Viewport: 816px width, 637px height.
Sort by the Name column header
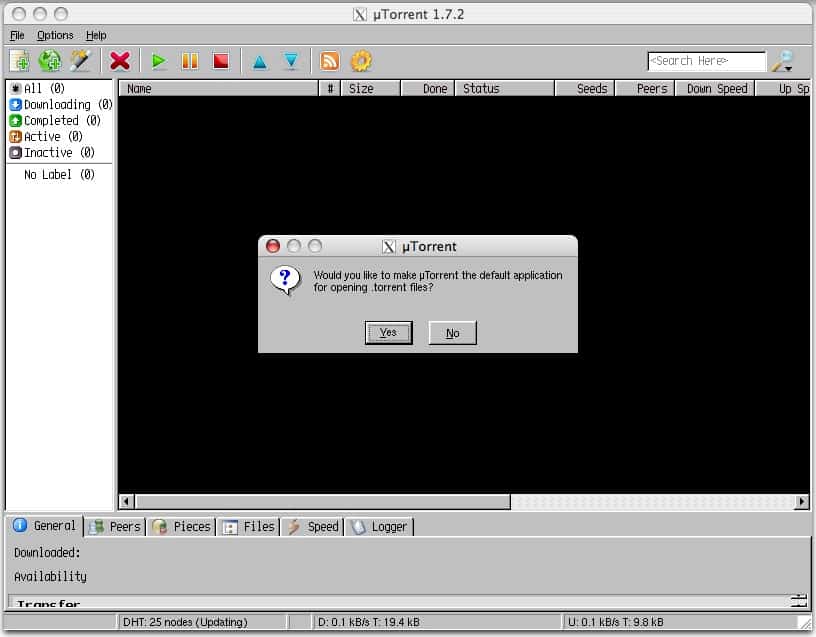[219, 88]
